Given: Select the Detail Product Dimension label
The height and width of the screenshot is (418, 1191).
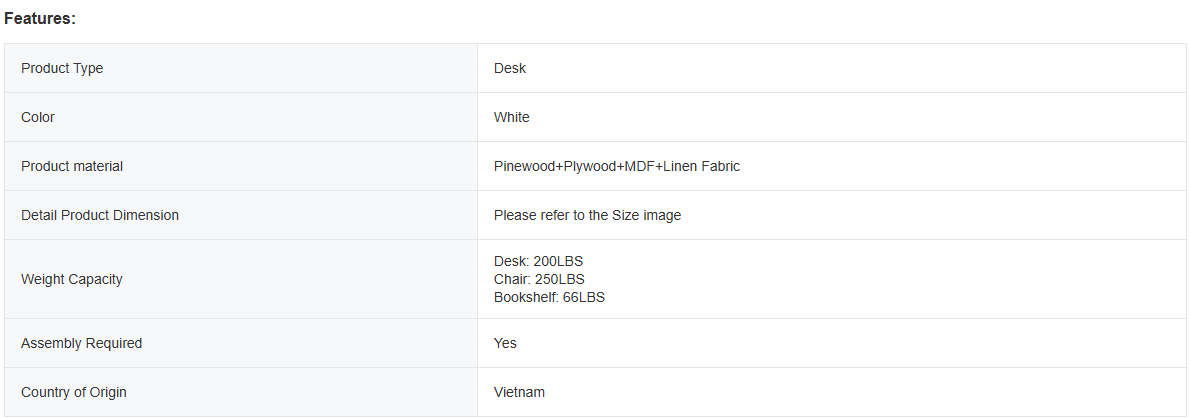Looking at the screenshot, I should pos(100,215).
